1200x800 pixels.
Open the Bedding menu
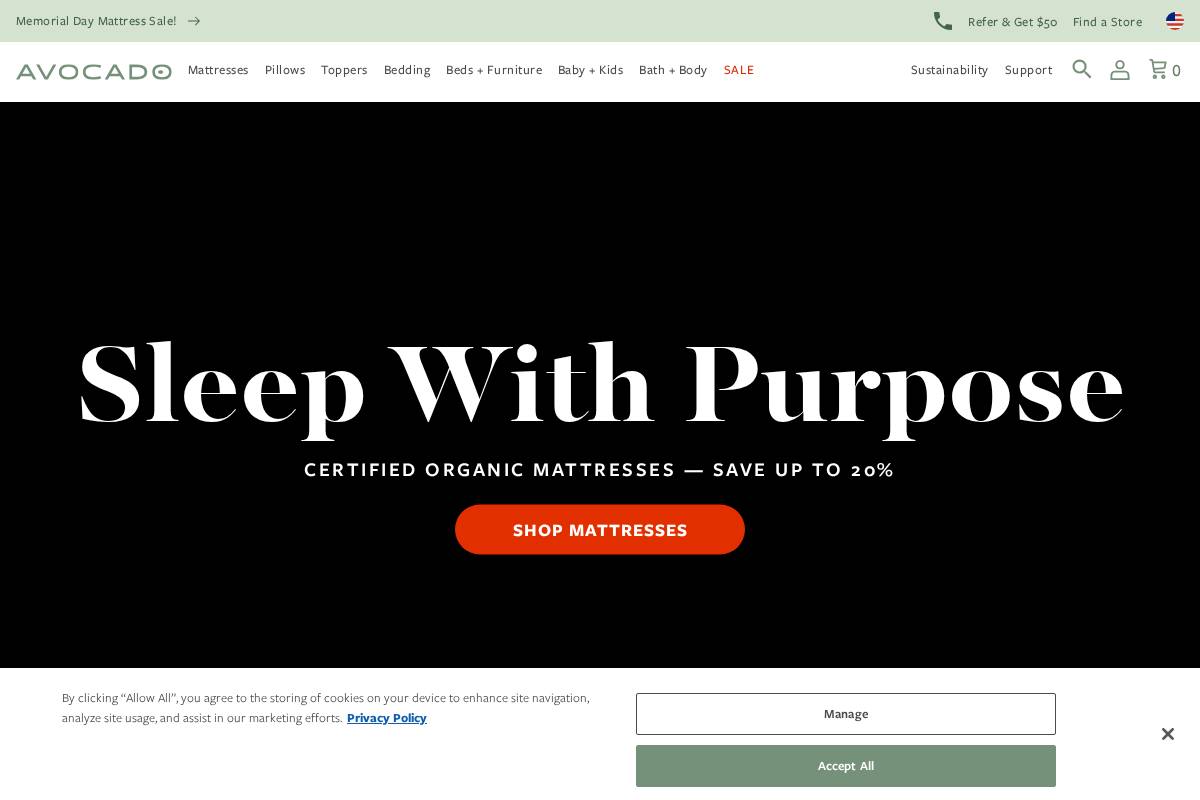tap(407, 70)
